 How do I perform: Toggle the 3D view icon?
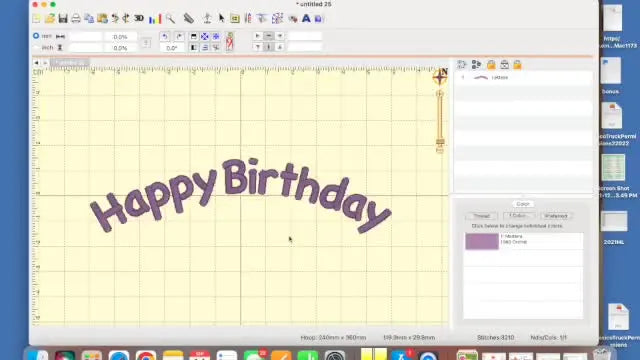[x=139, y=18]
